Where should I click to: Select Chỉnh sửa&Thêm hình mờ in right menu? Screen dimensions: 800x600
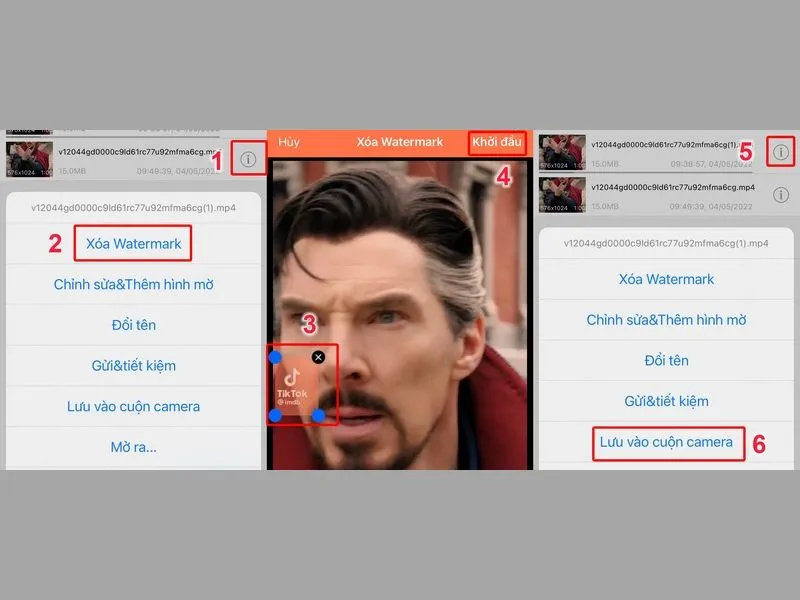click(666, 320)
